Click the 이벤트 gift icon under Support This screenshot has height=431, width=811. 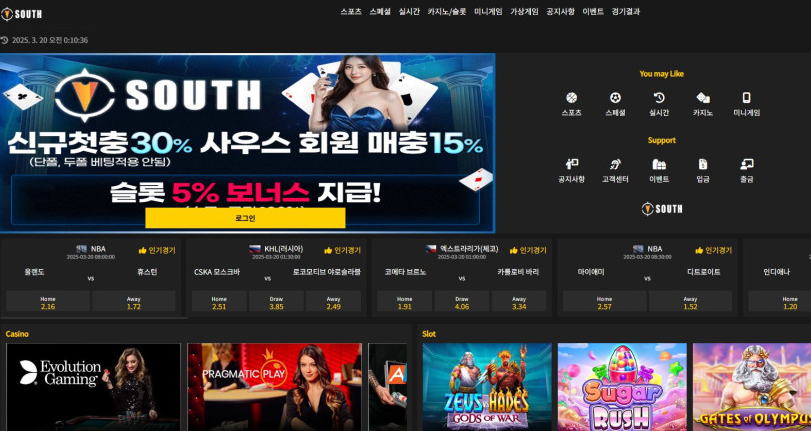pos(659,164)
